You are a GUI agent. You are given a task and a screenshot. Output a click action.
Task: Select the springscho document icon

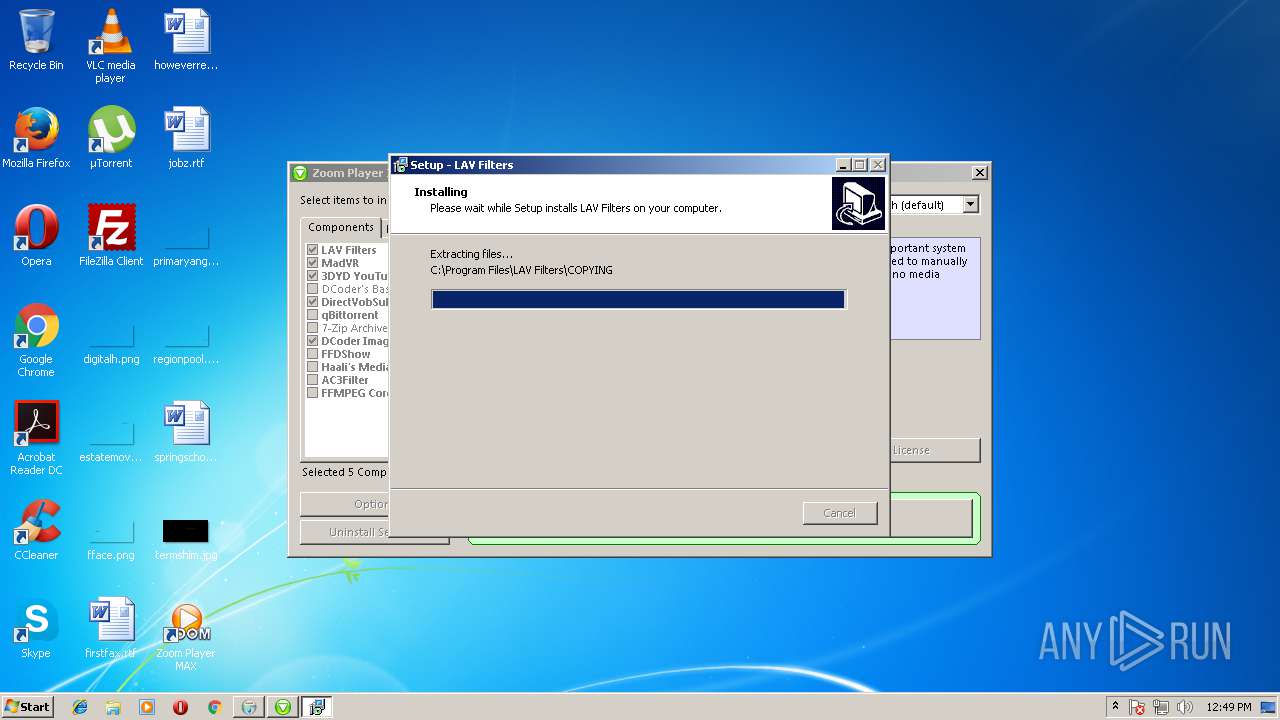coord(186,432)
